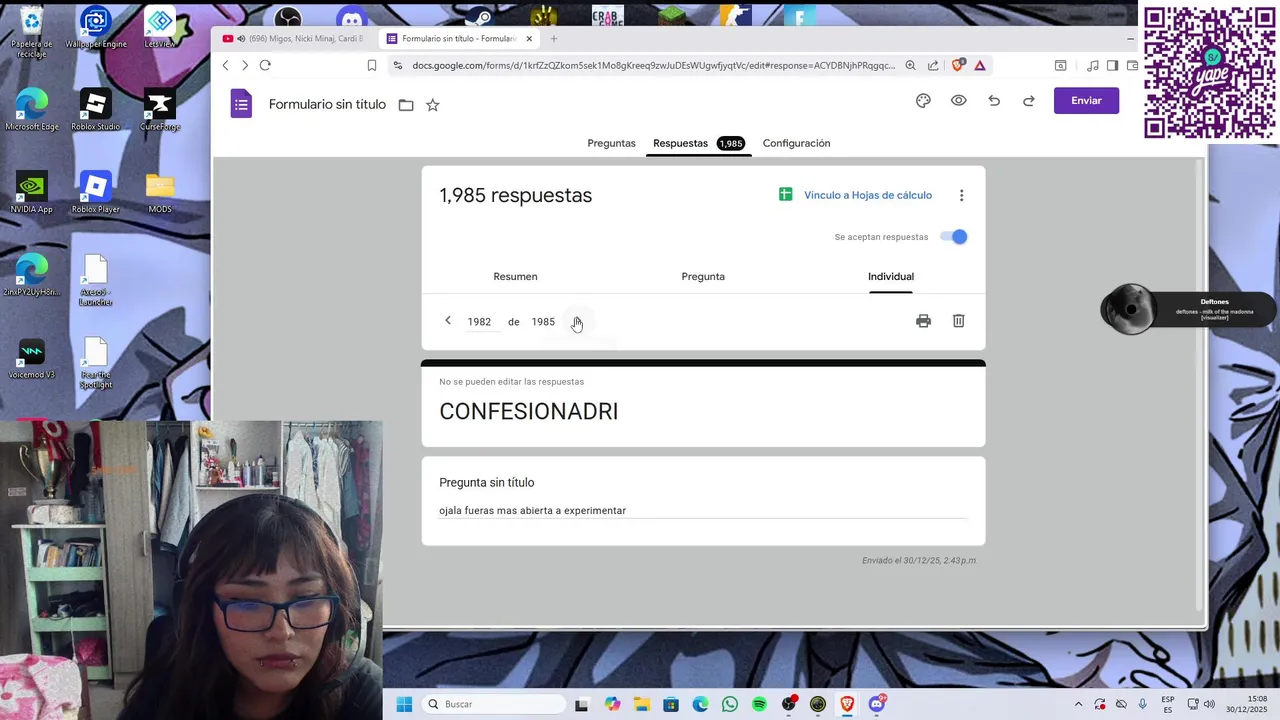The width and height of the screenshot is (1280, 720).
Task: Open WhatsApp from the taskbar
Action: (730, 704)
